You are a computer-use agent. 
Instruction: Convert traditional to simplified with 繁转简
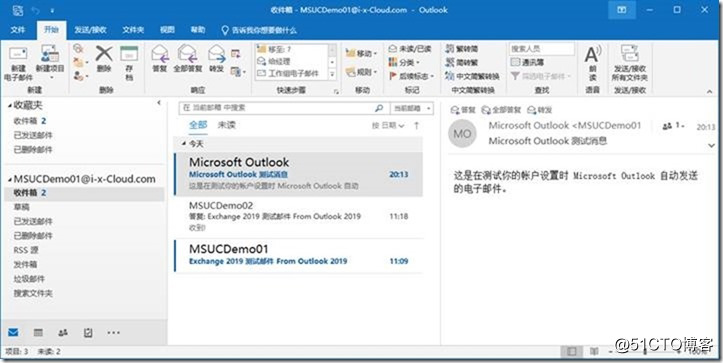[x=462, y=48]
